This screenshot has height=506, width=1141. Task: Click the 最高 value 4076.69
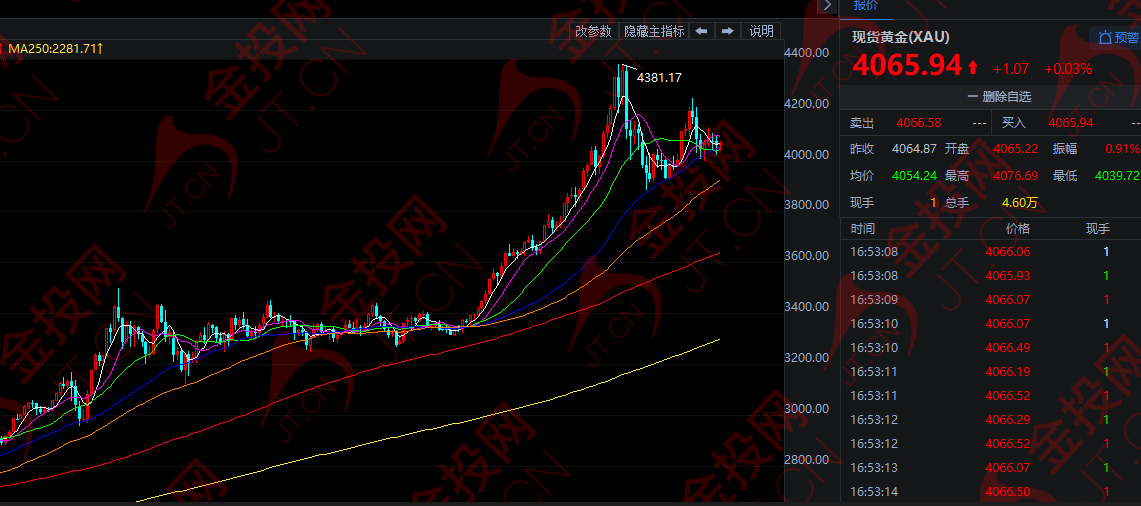click(x=1016, y=176)
